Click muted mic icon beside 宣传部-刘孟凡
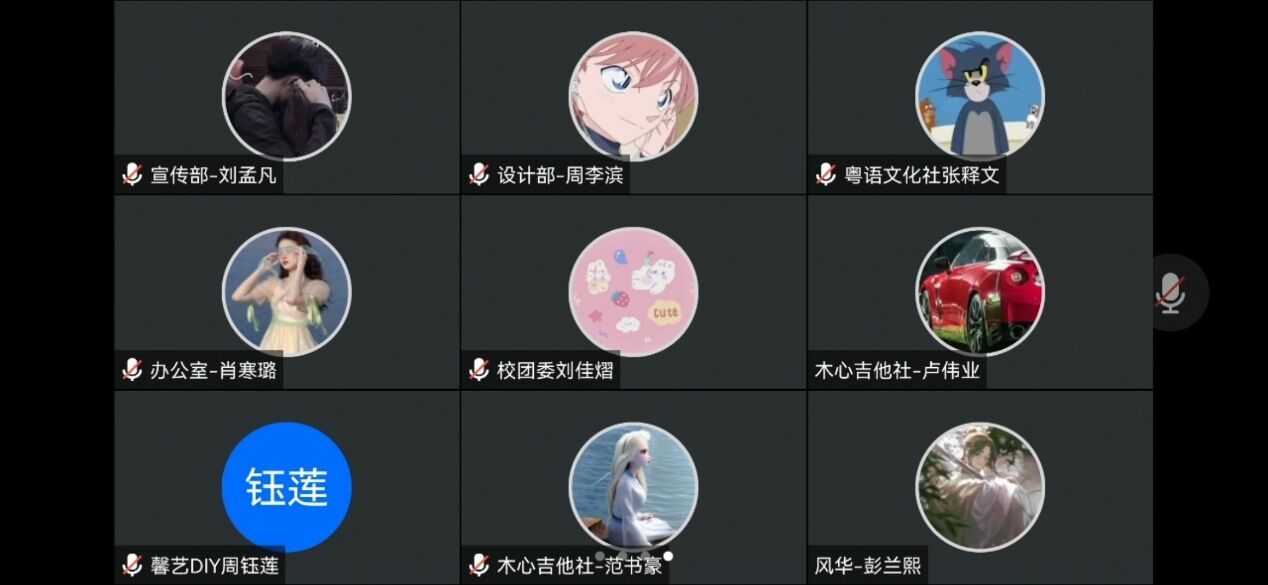 coord(132,175)
